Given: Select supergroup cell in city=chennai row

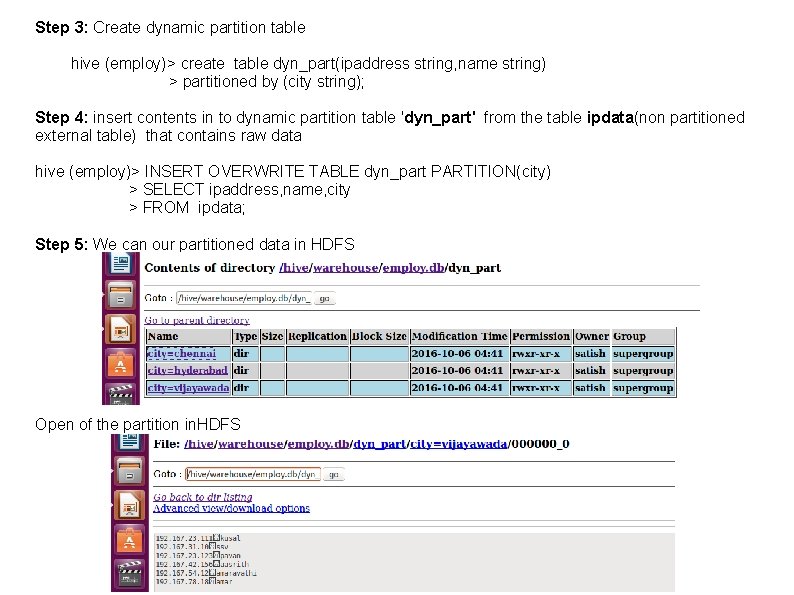Looking at the screenshot, I should tap(643, 353).
